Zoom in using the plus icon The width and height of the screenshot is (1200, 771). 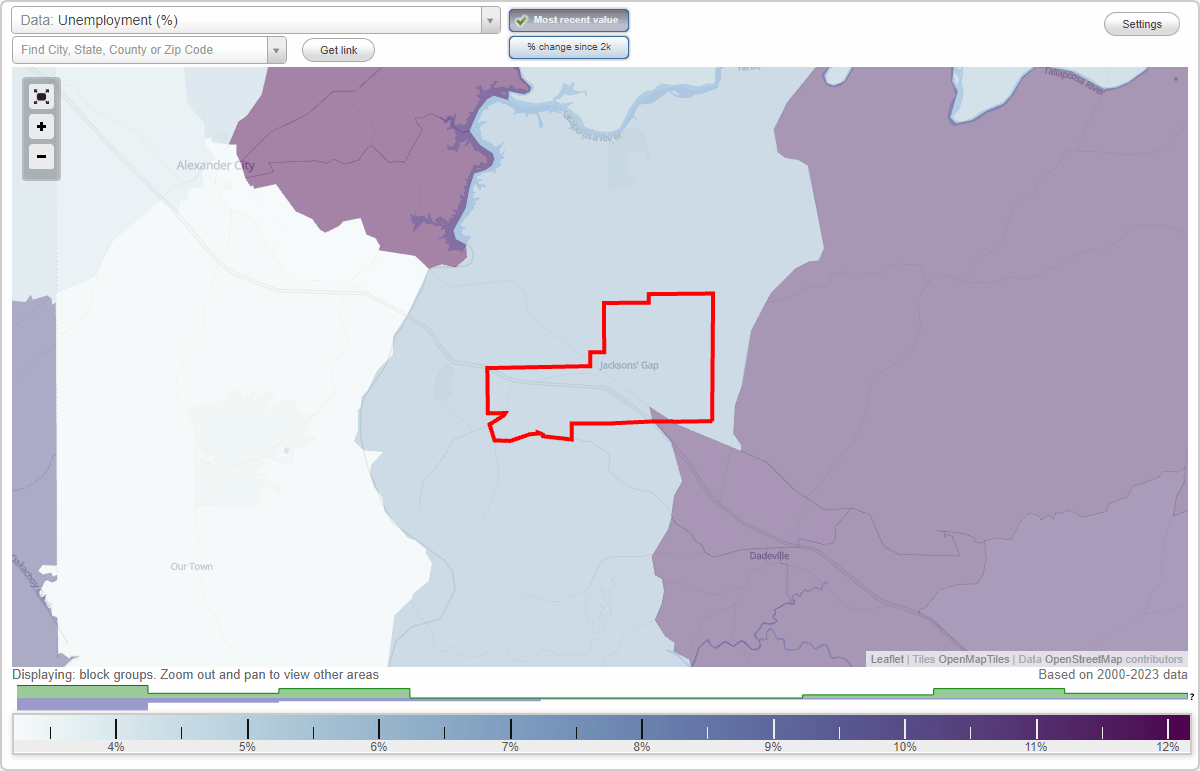point(41,127)
